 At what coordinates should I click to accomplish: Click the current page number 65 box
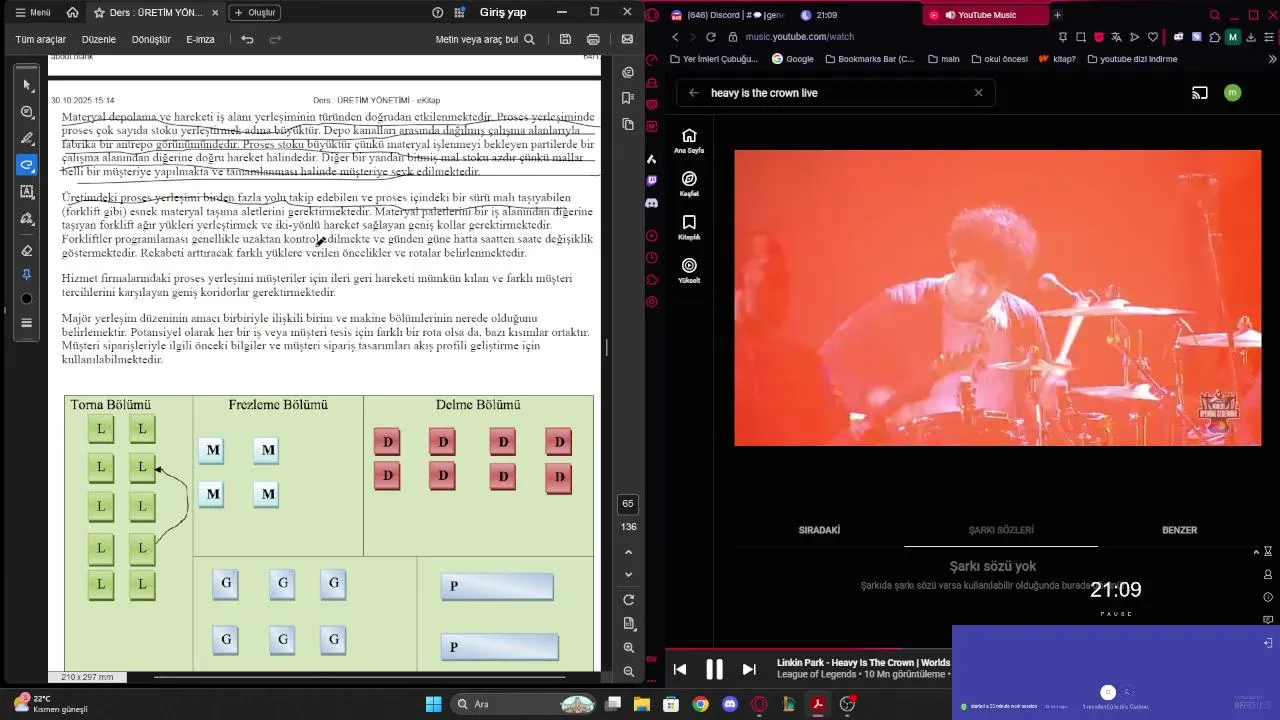tap(628, 504)
